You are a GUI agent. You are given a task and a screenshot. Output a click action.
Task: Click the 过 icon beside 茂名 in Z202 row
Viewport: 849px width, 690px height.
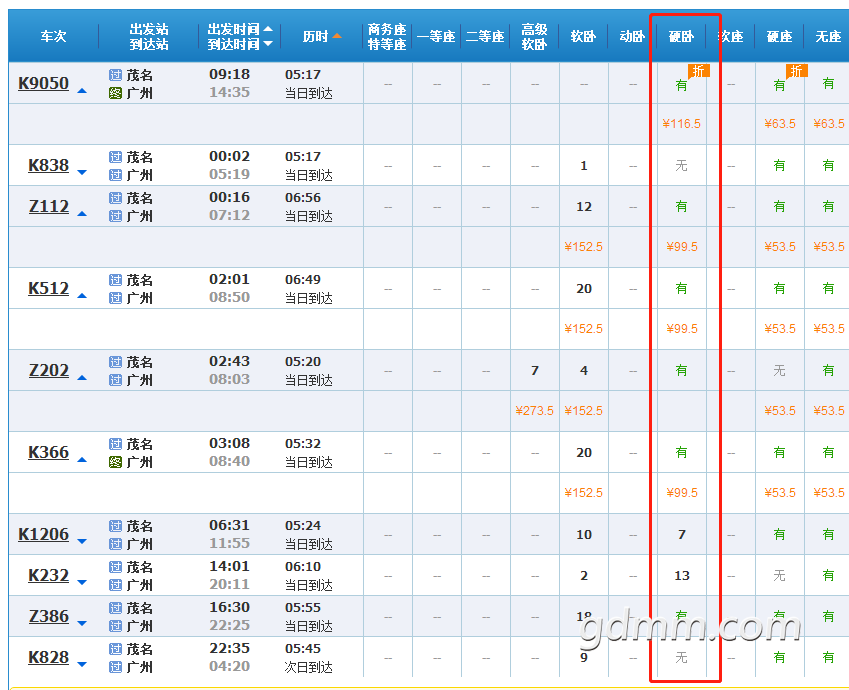[x=115, y=362]
